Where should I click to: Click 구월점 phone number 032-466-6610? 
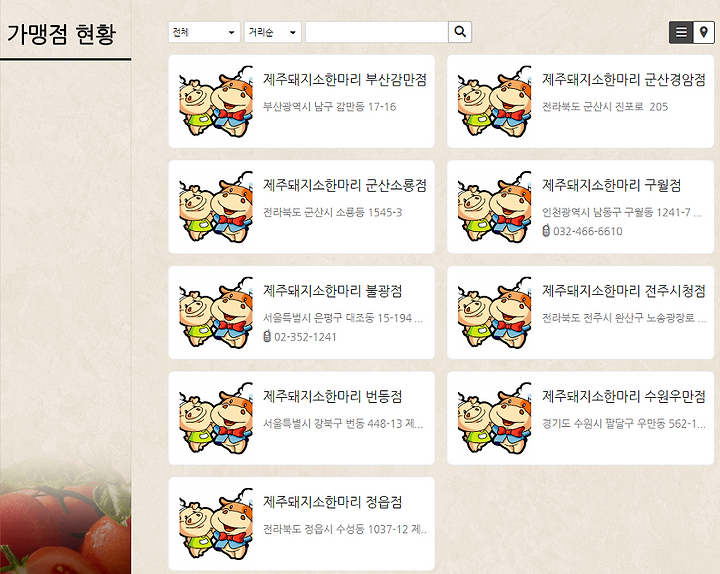point(588,231)
